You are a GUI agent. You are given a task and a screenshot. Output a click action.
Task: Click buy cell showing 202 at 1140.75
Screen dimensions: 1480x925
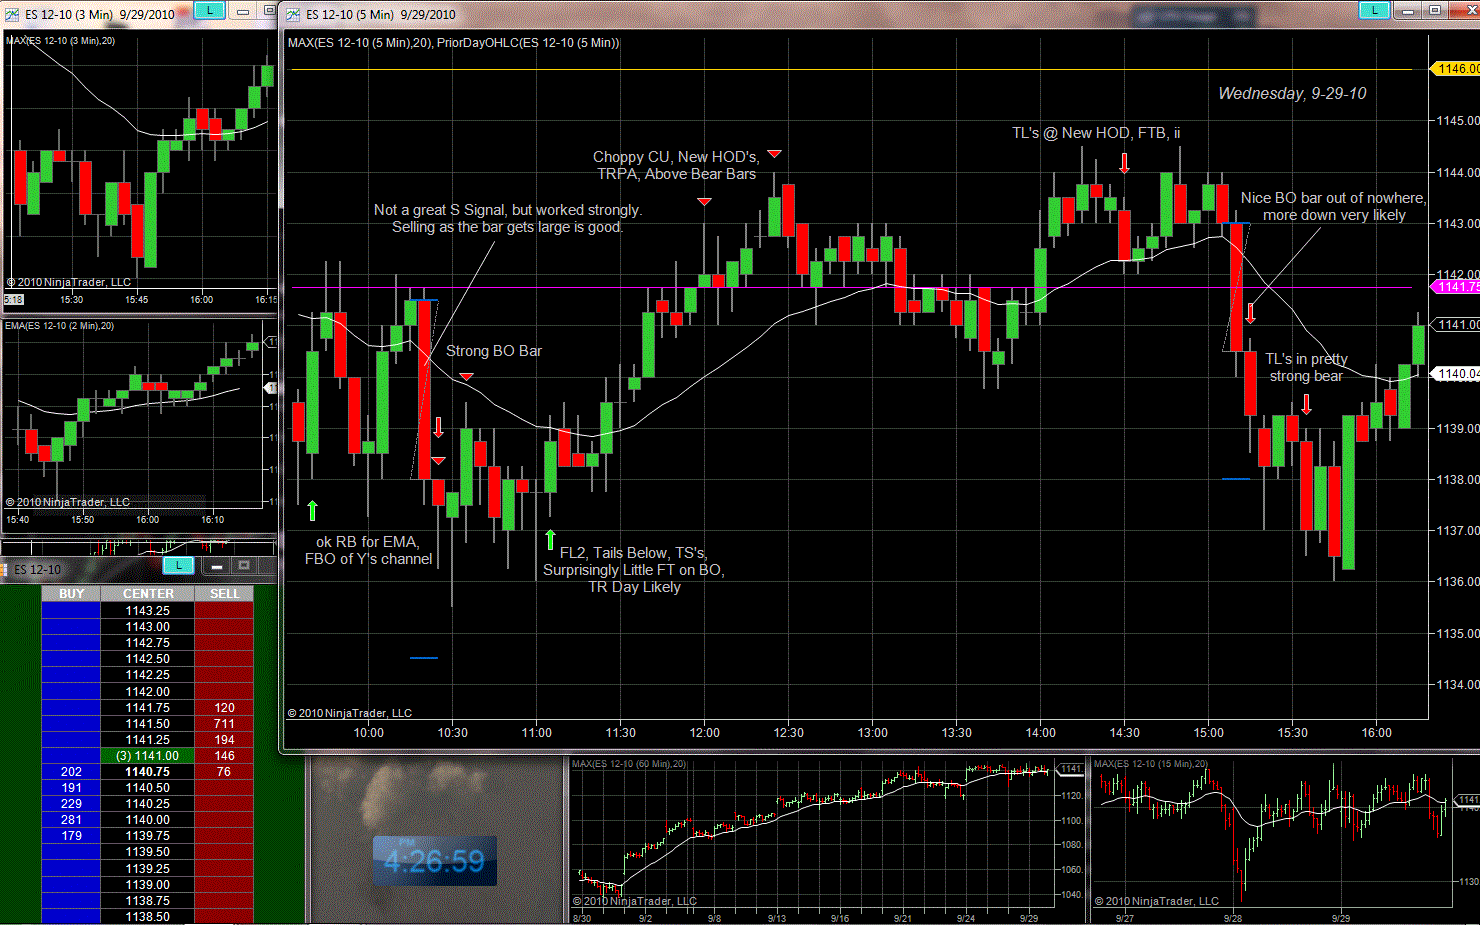(71, 772)
